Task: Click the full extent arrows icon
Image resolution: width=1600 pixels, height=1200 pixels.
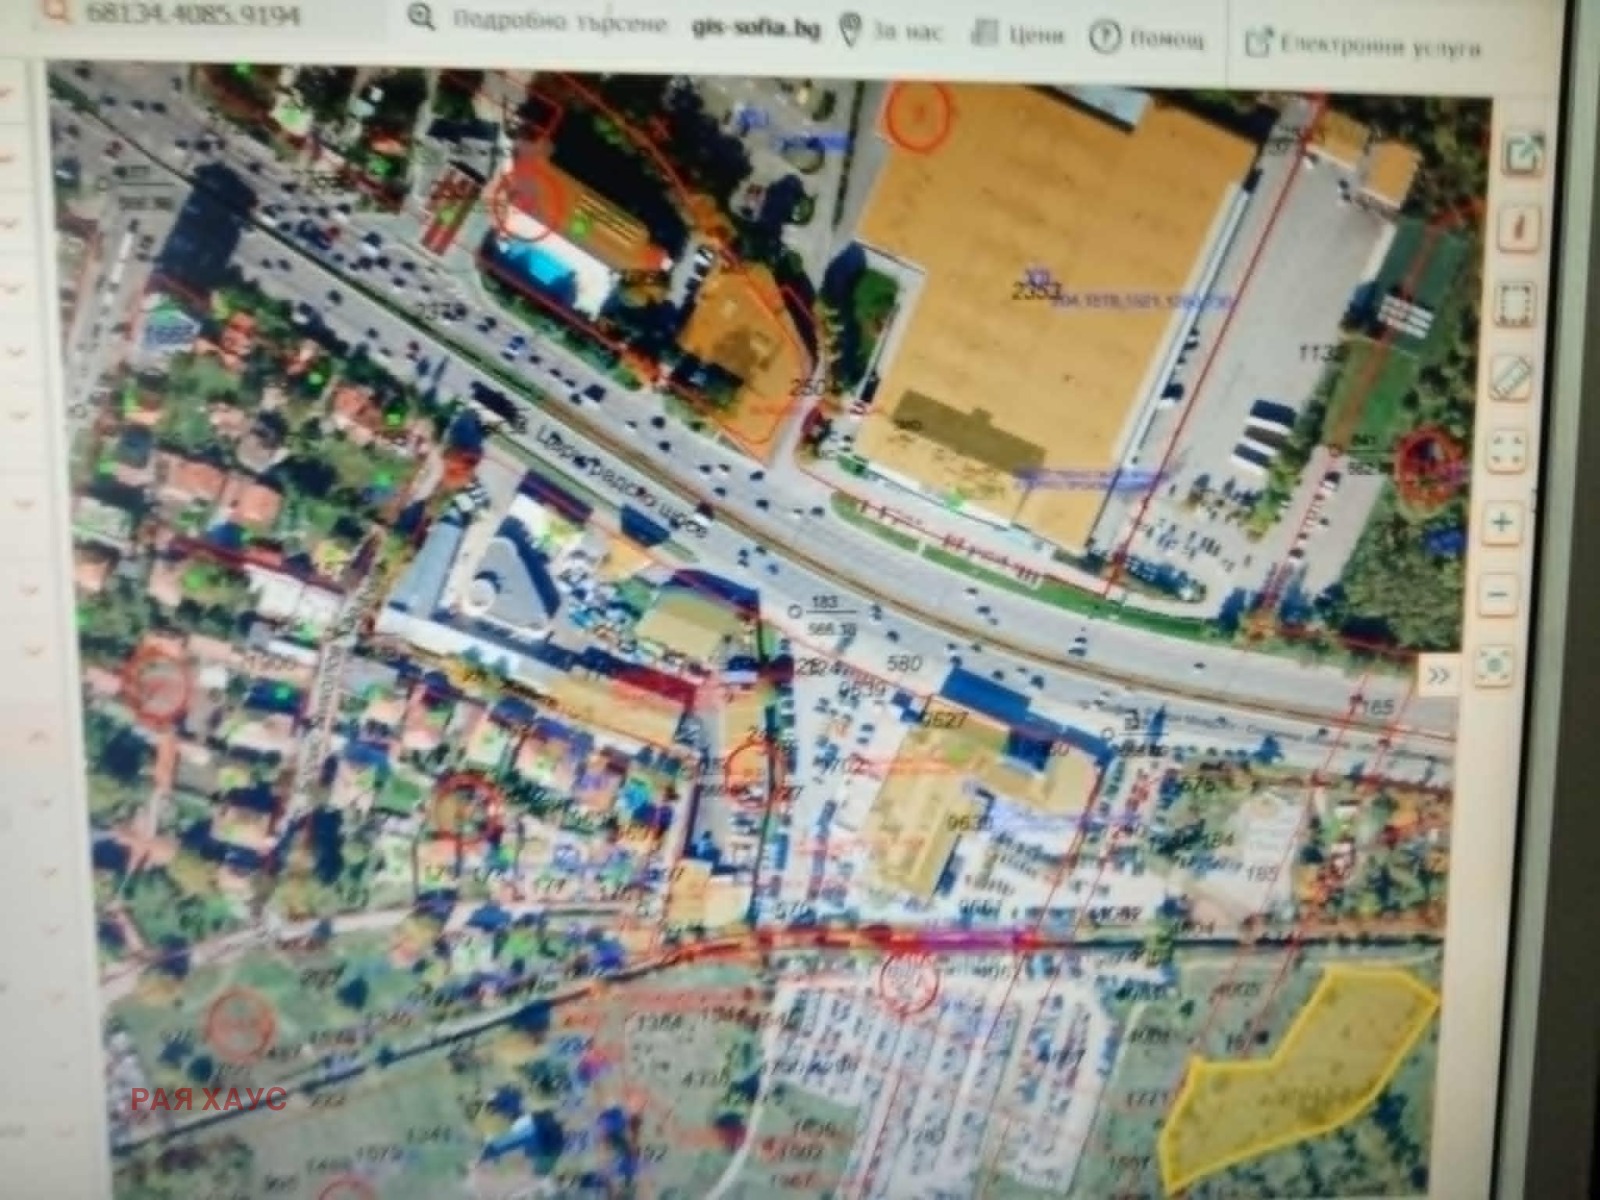Action: [x=1507, y=450]
